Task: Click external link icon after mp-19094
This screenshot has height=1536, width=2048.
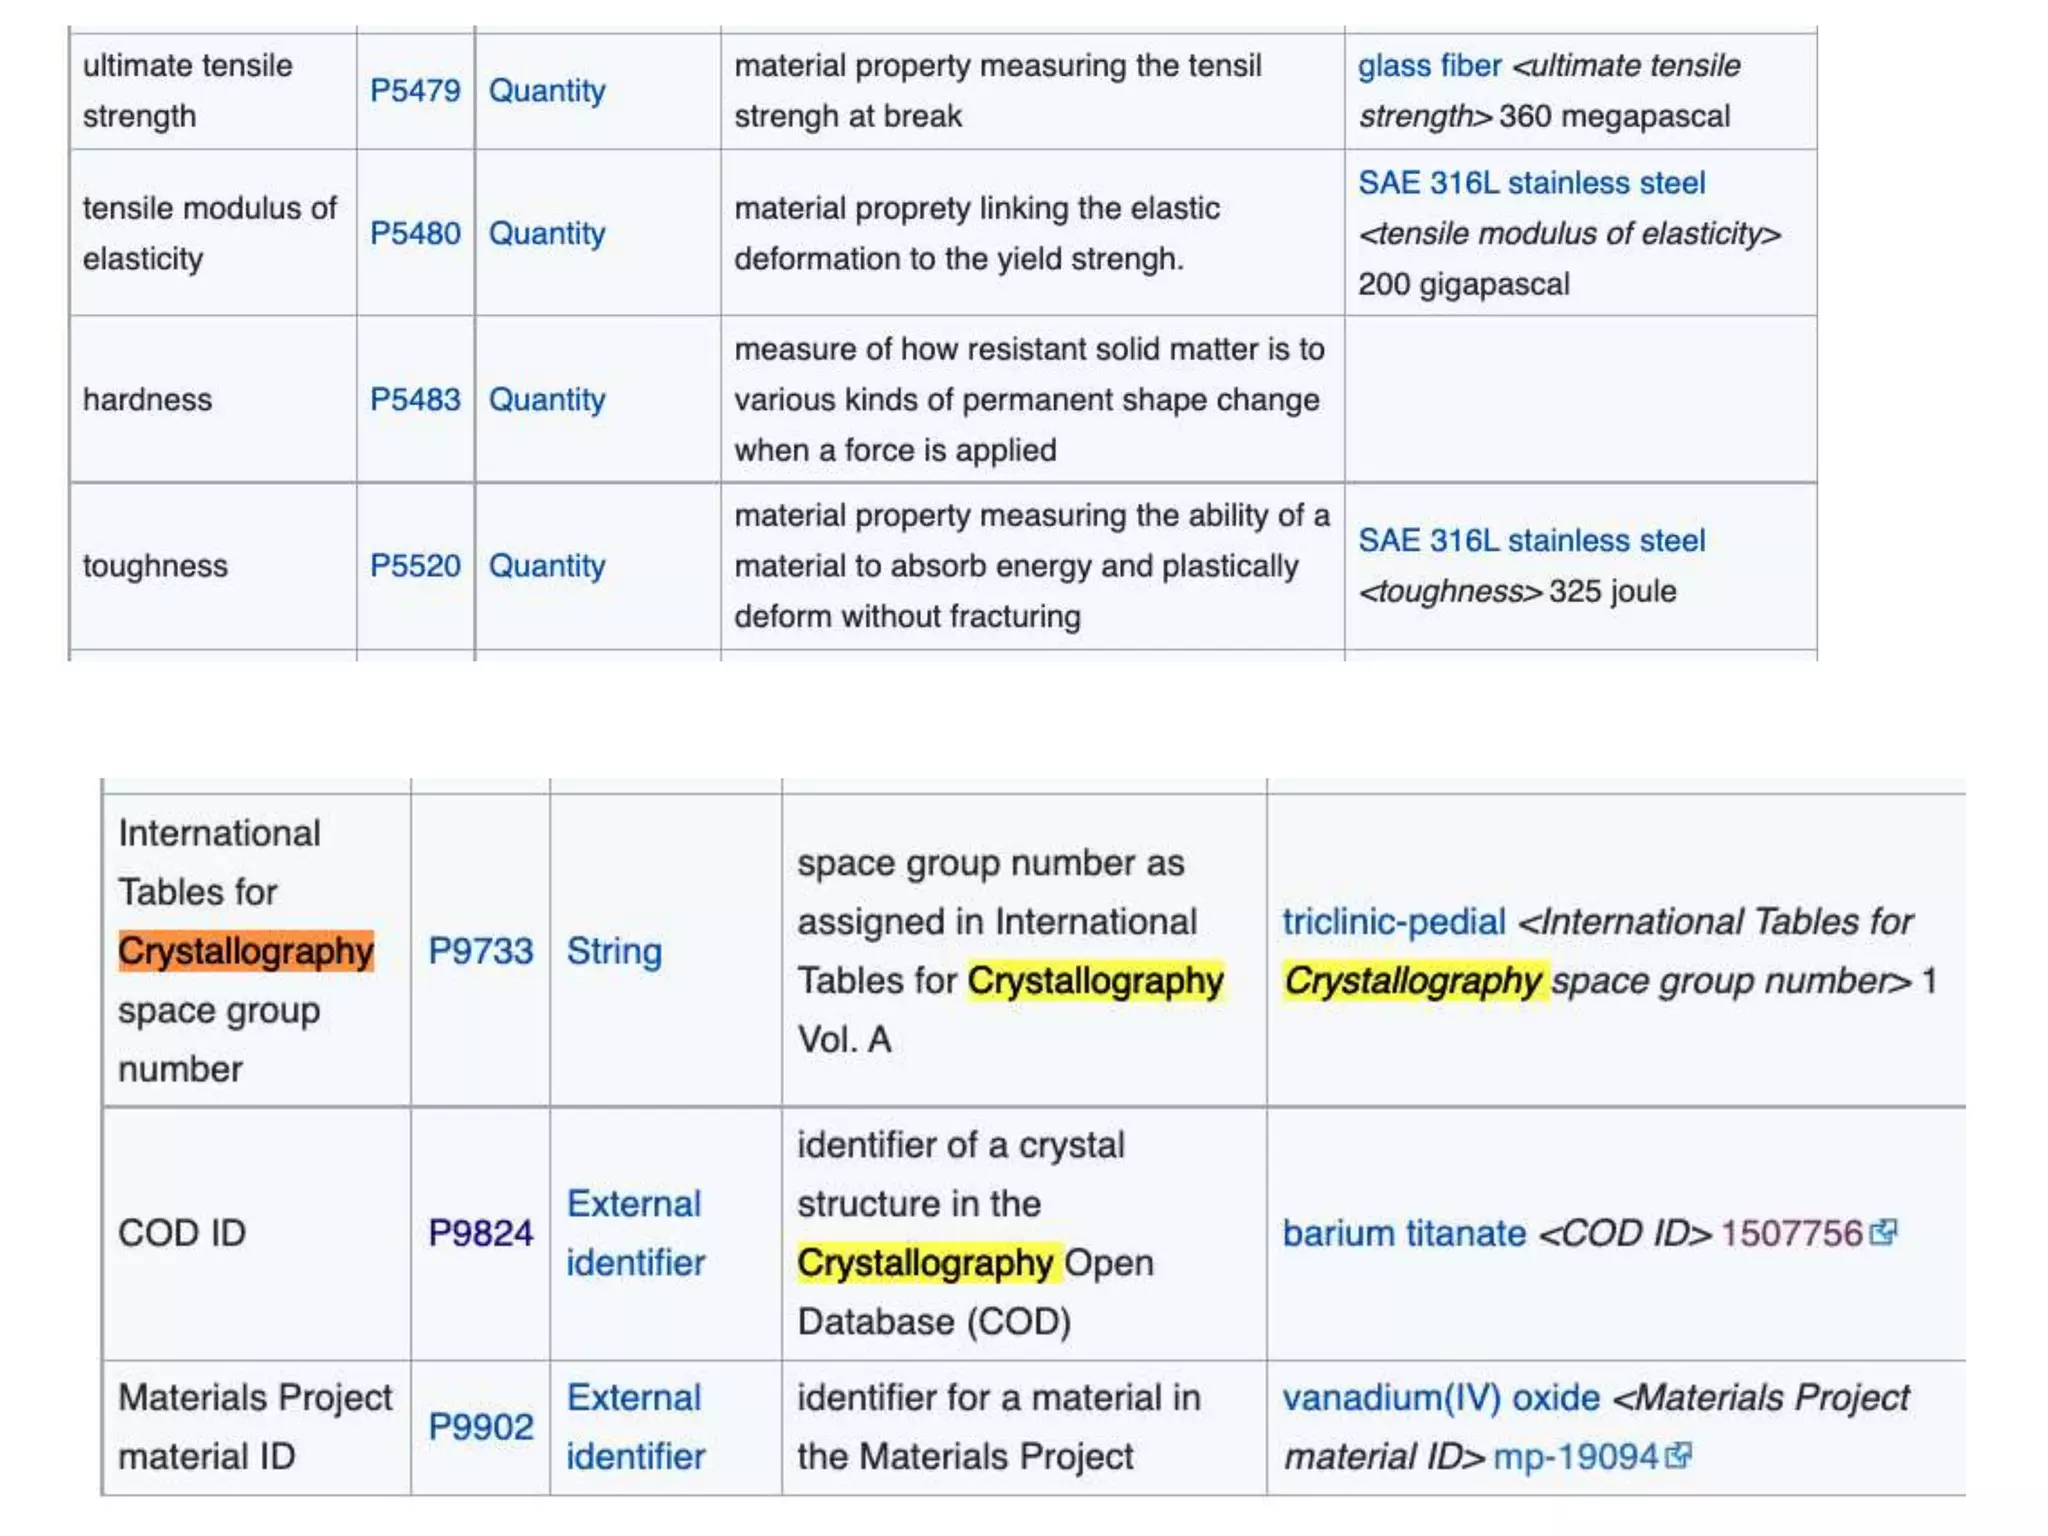Action: tap(1679, 1455)
